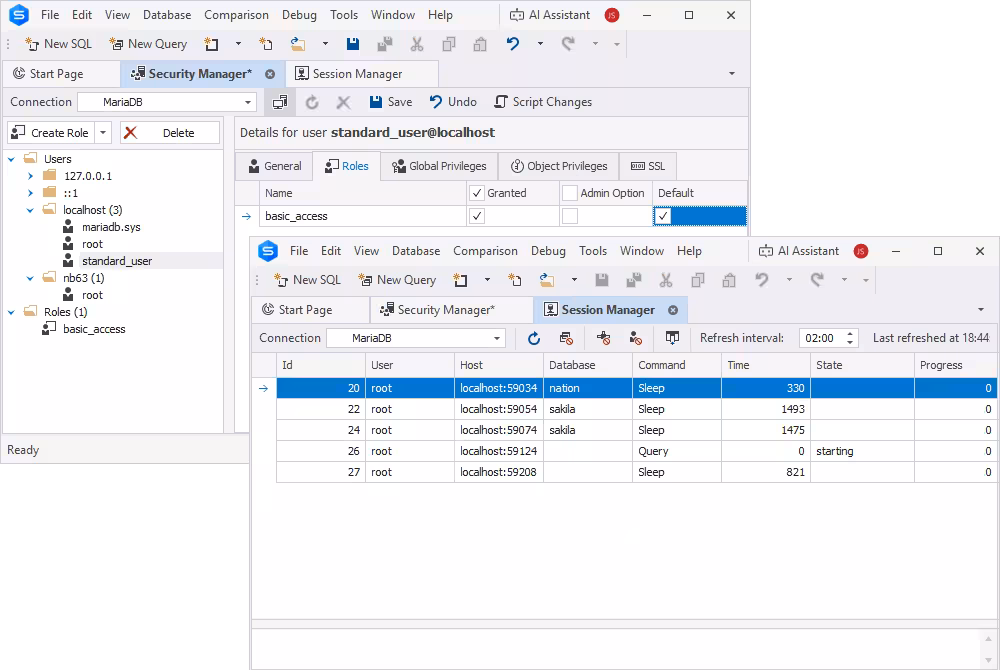The height and width of the screenshot is (670, 1000).
Task: Select root user under localhost
Action: point(92,244)
